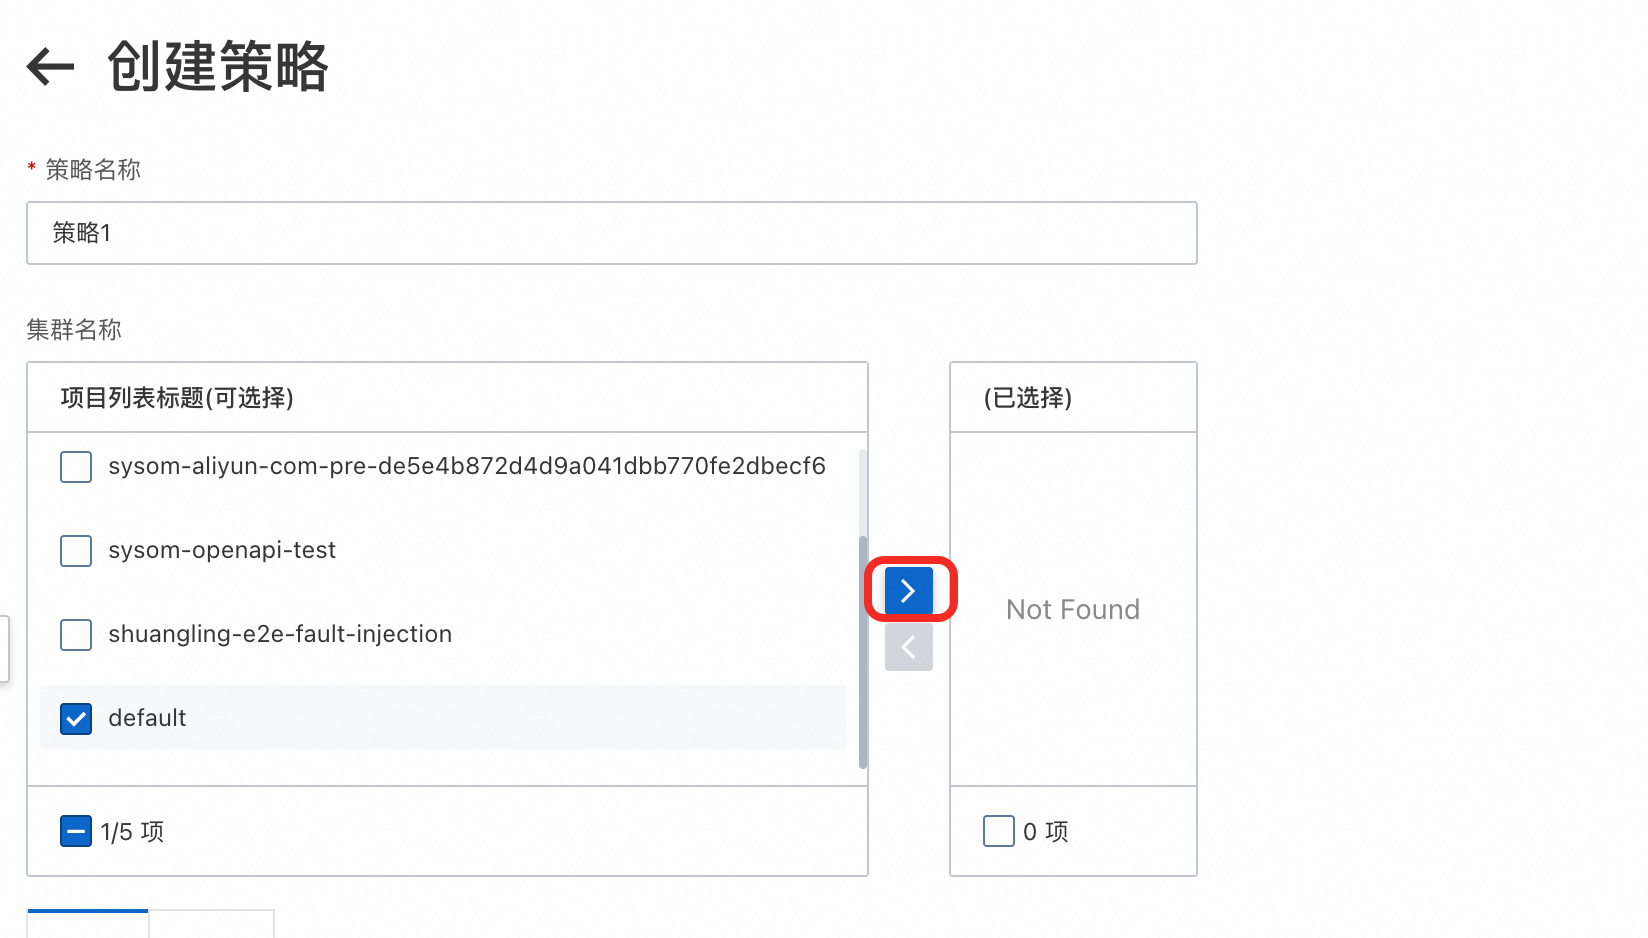Move selected items right with chevron button
The height and width of the screenshot is (938, 1648).
point(908,591)
